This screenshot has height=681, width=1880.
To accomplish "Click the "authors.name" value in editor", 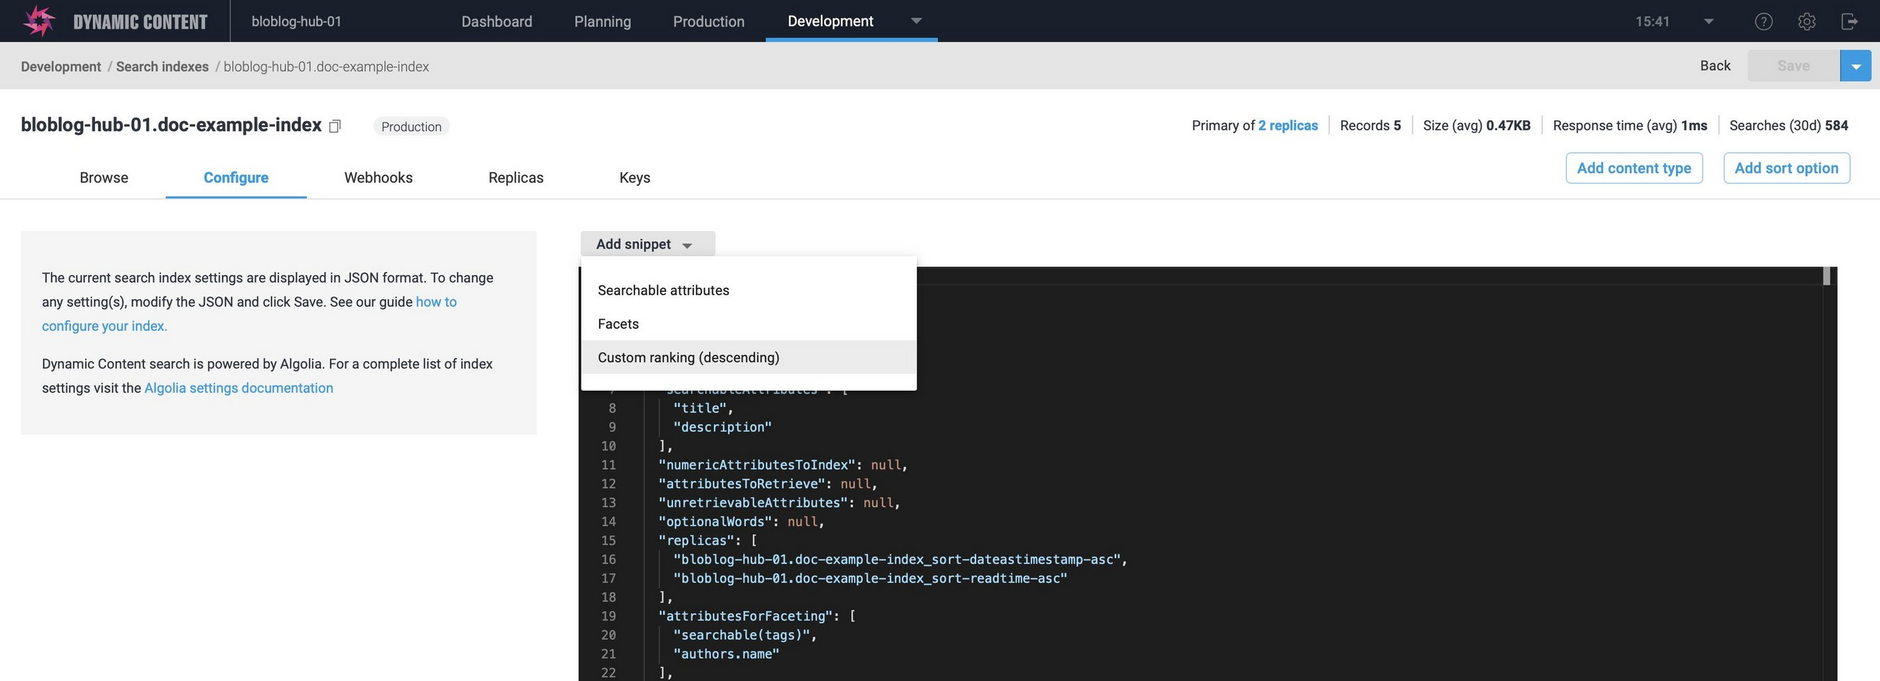I will pyautogui.click(x=726, y=655).
